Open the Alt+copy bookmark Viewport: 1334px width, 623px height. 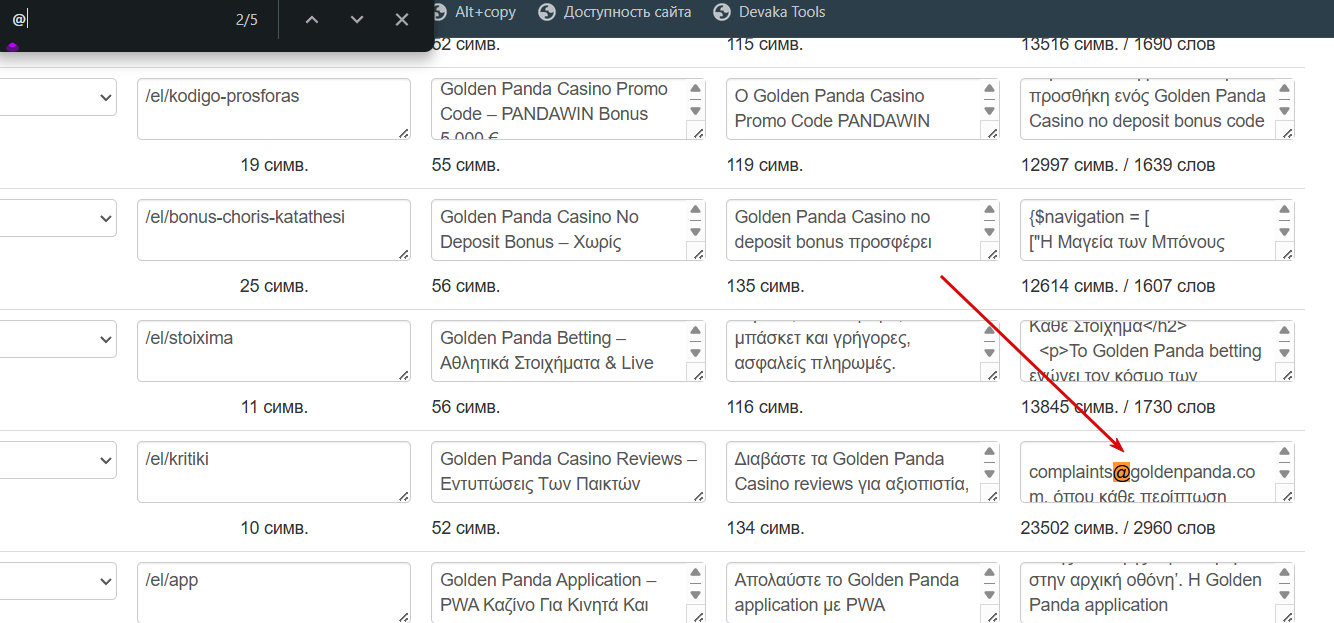pyautogui.click(x=473, y=12)
